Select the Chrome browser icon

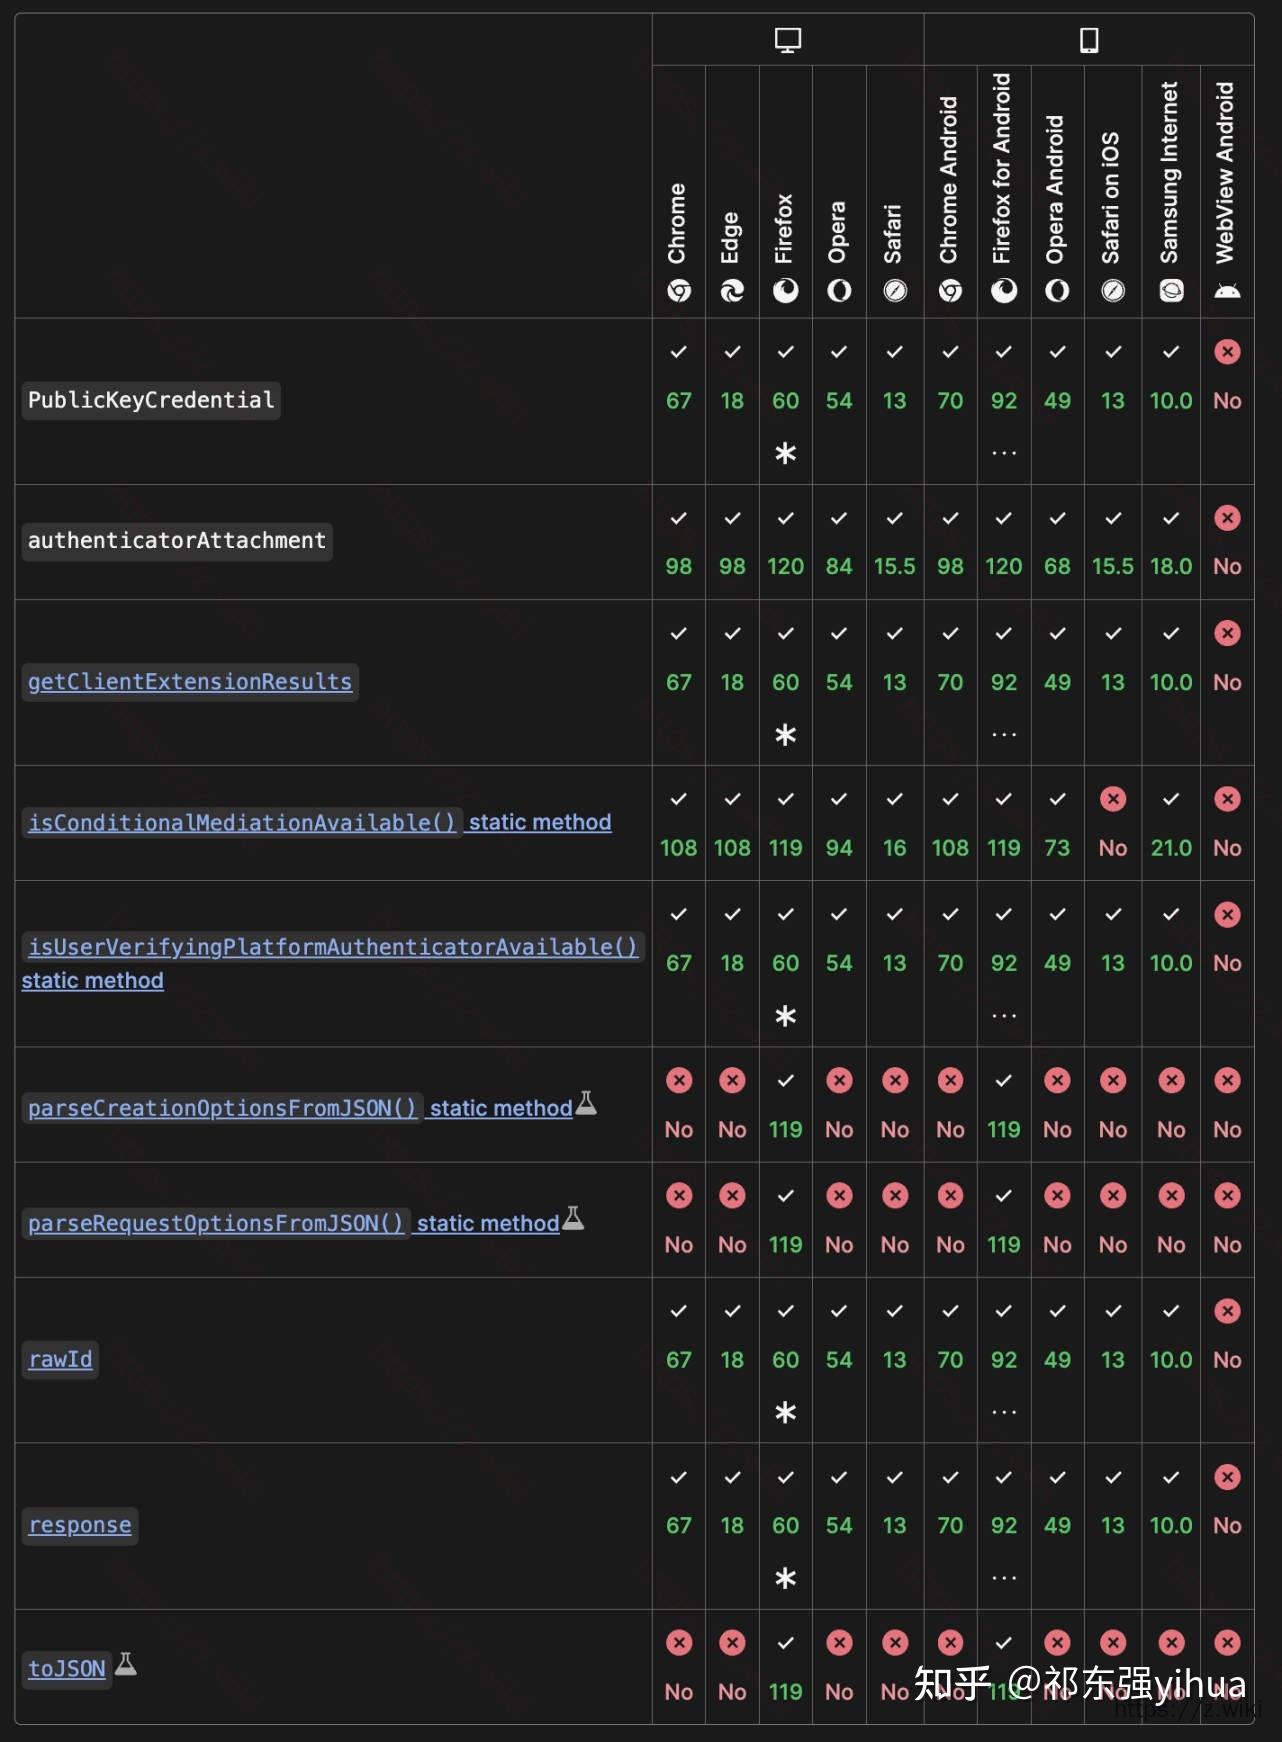[679, 291]
